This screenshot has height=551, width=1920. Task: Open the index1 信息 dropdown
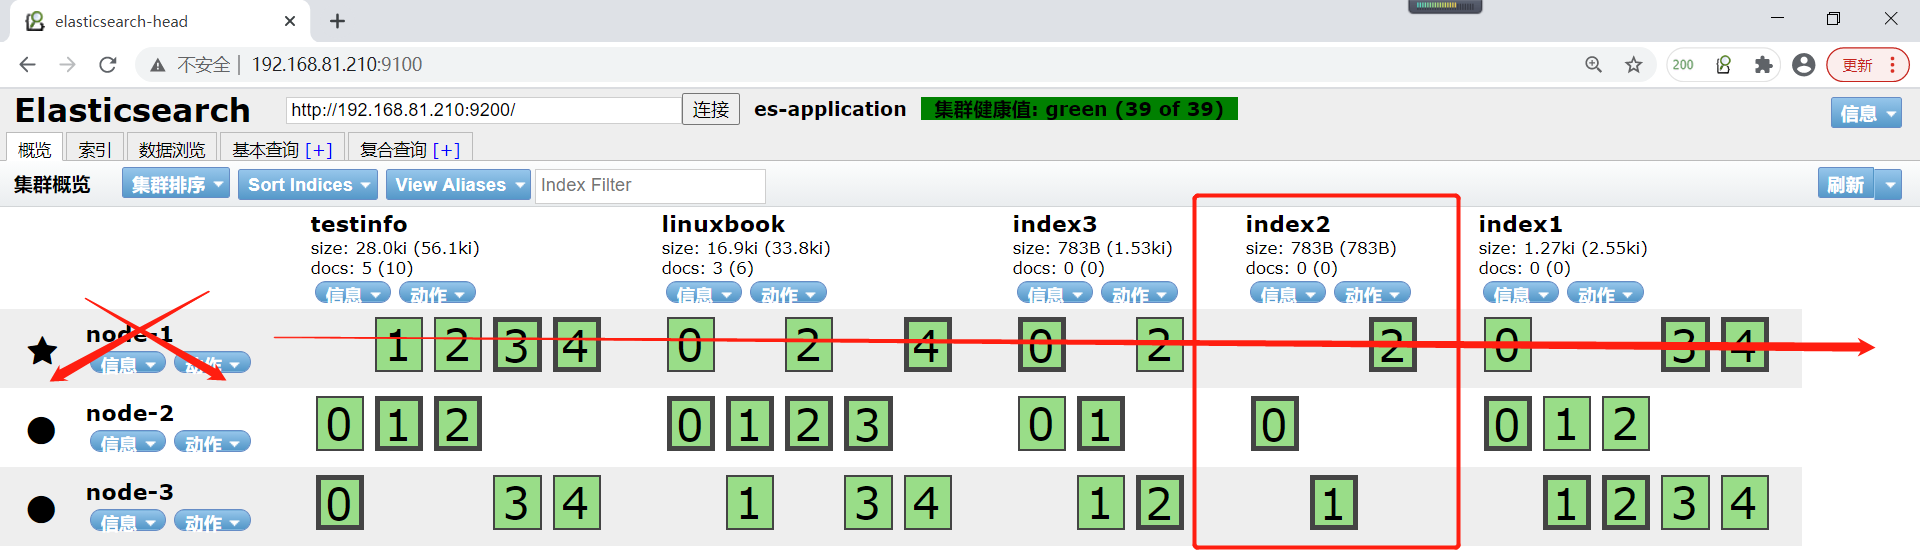click(x=1521, y=294)
